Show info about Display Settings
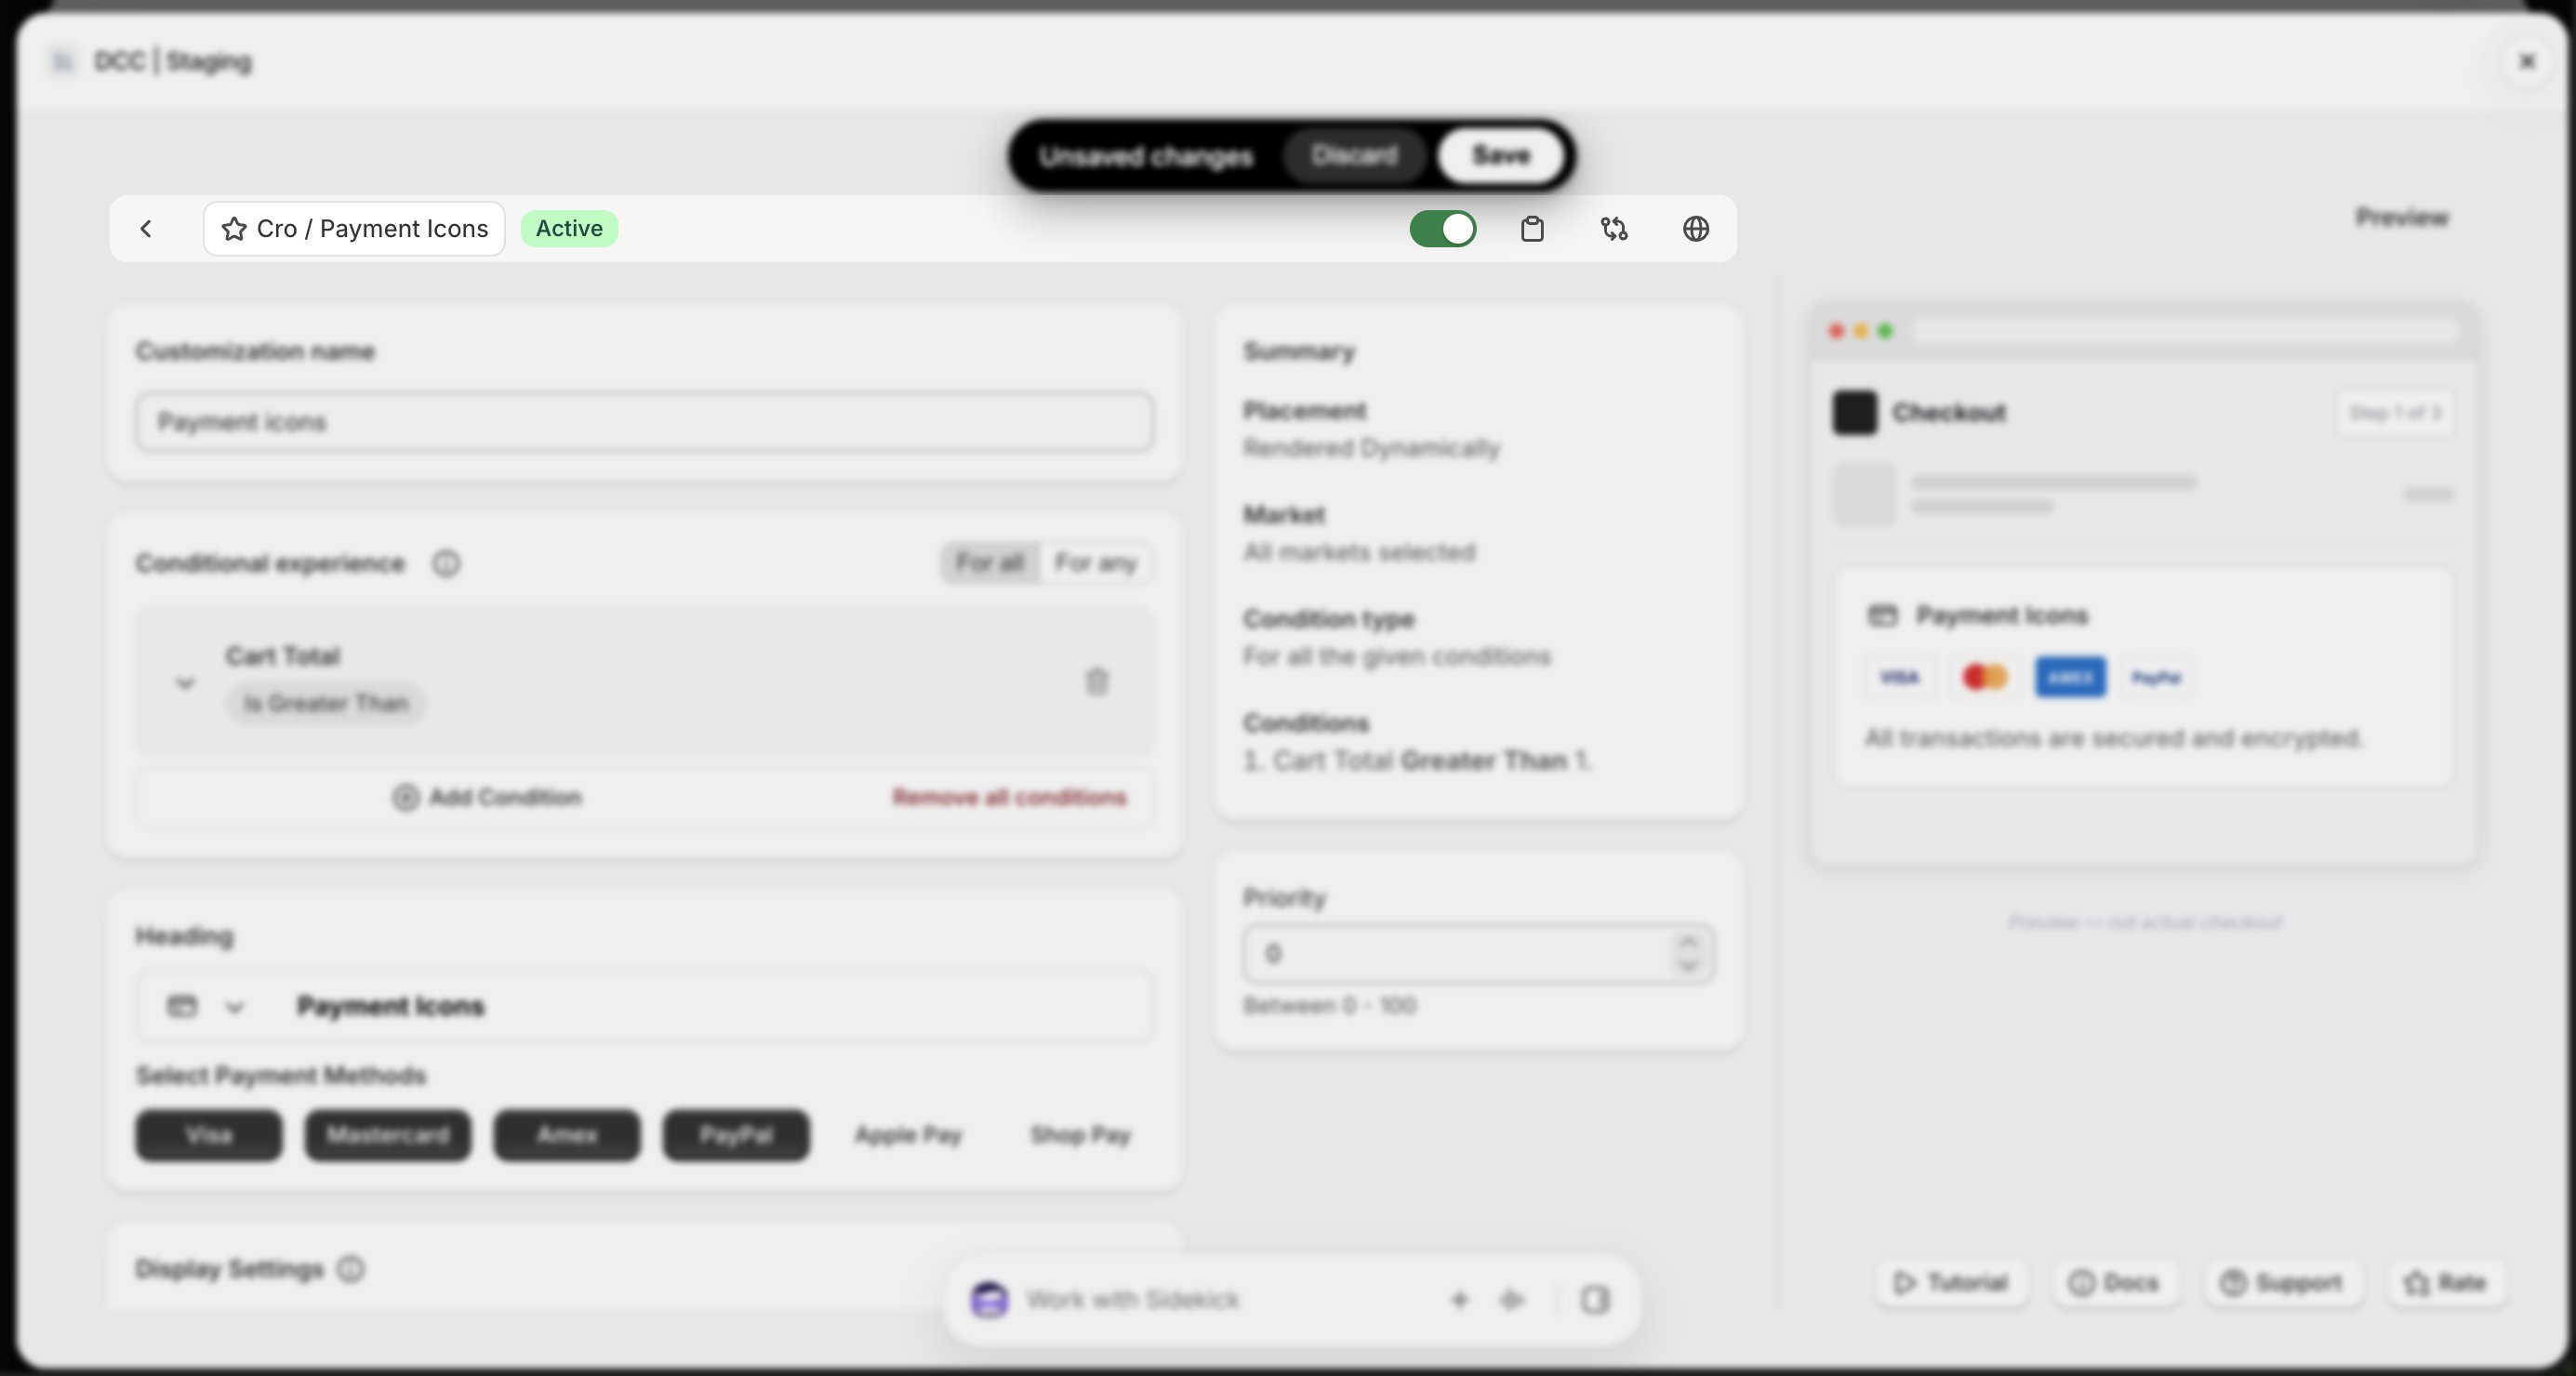The width and height of the screenshot is (2576, 1376). coord(351,1269)
